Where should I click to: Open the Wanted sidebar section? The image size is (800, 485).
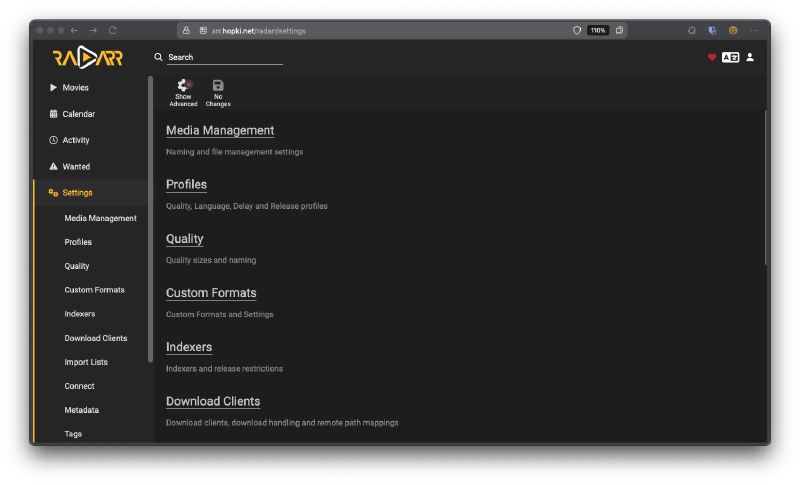76,167
